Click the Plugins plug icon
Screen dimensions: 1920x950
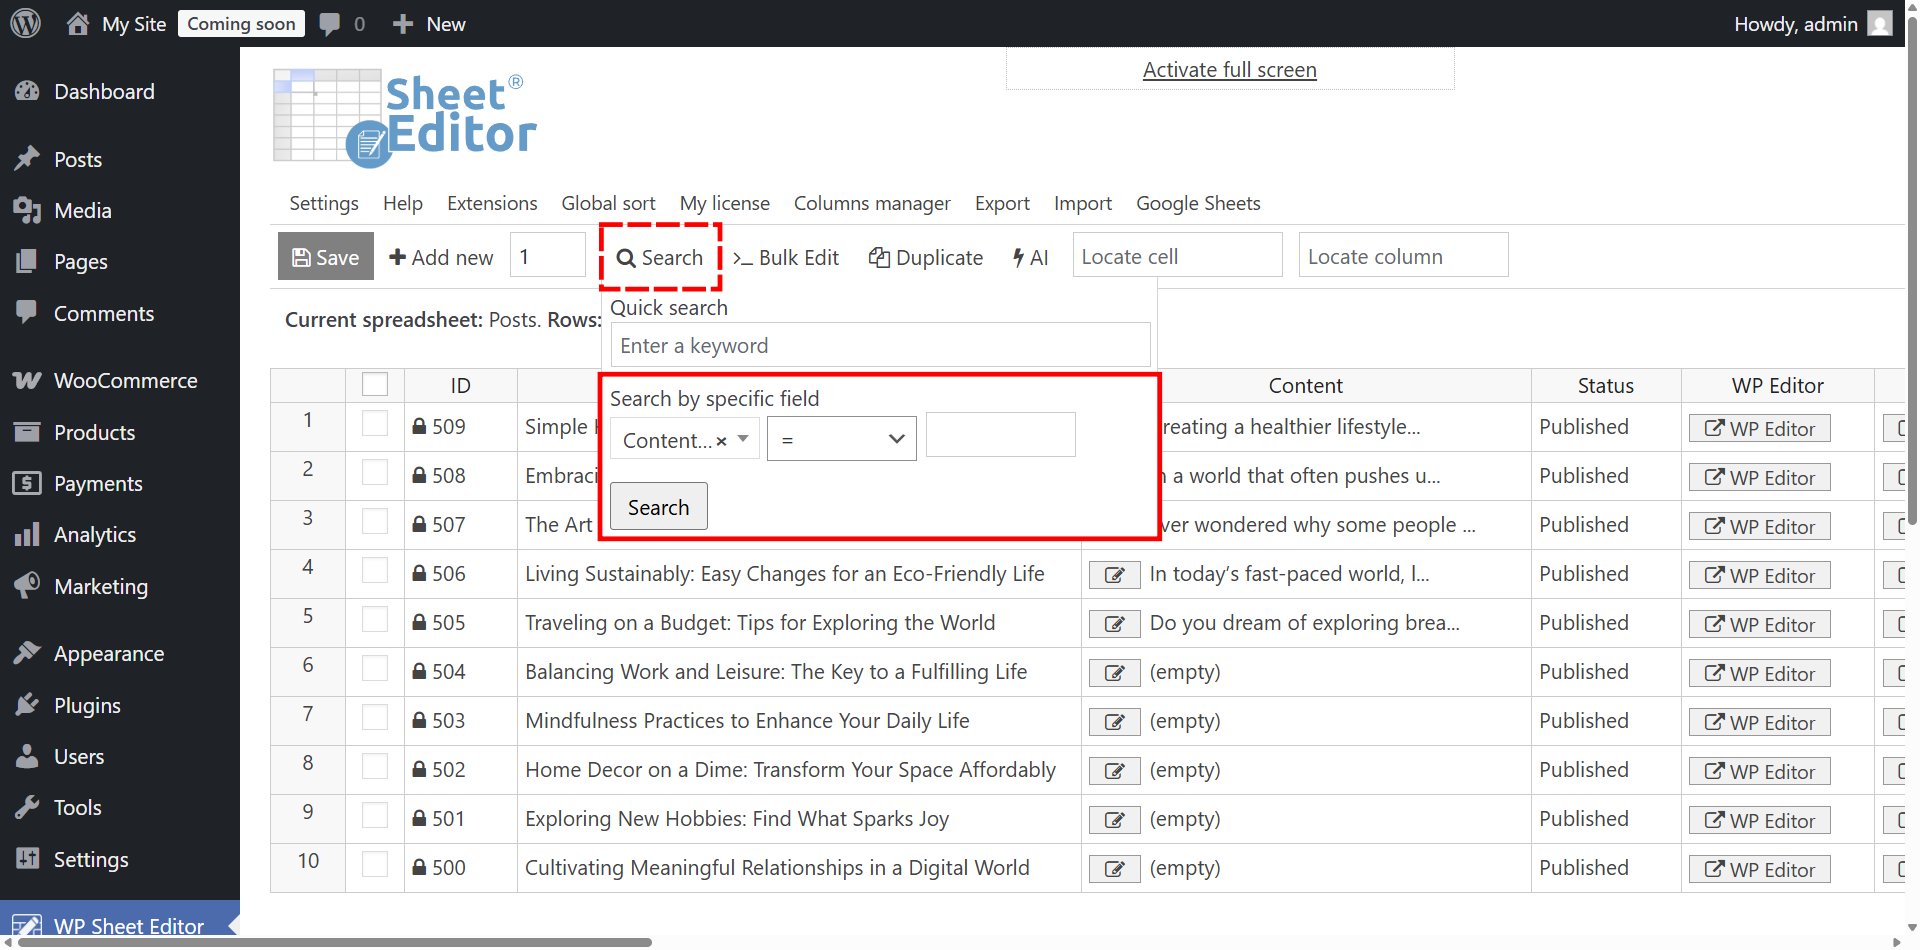(27, 705)
